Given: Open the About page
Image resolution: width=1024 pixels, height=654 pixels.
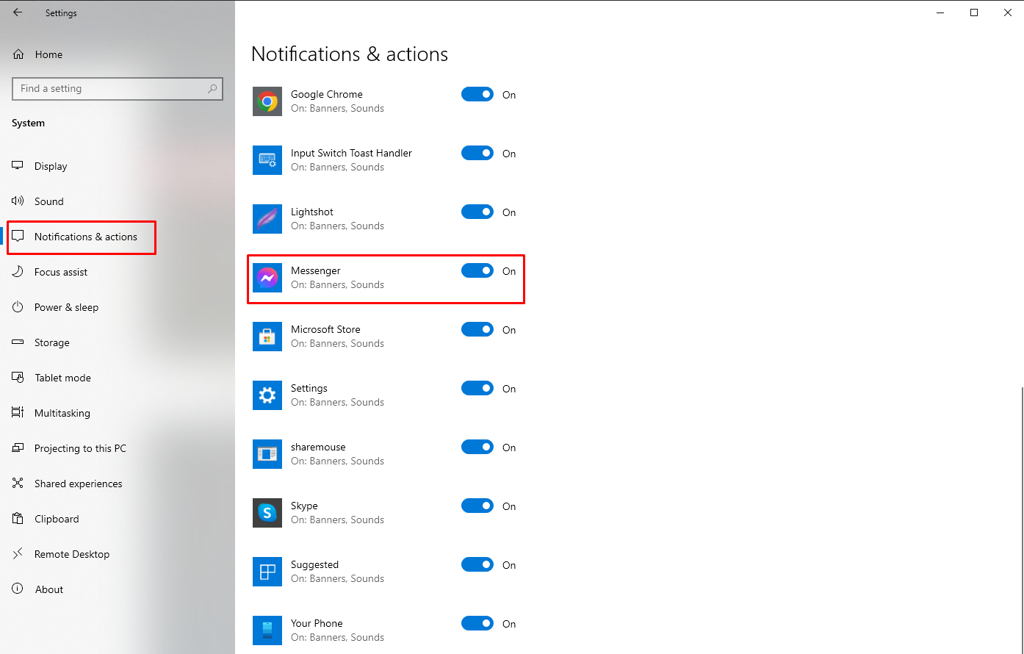Looking at the screenshot, I should coord(118,589).
